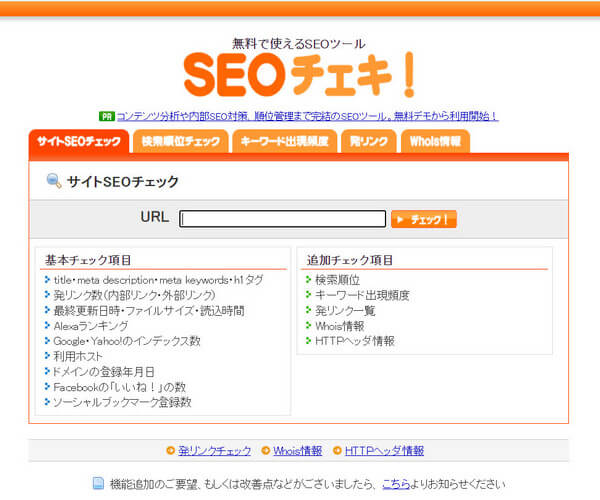600x500 pixels.
Task: Click the ソーシャルブックマーク登録数 item
Action: point(122,402)
